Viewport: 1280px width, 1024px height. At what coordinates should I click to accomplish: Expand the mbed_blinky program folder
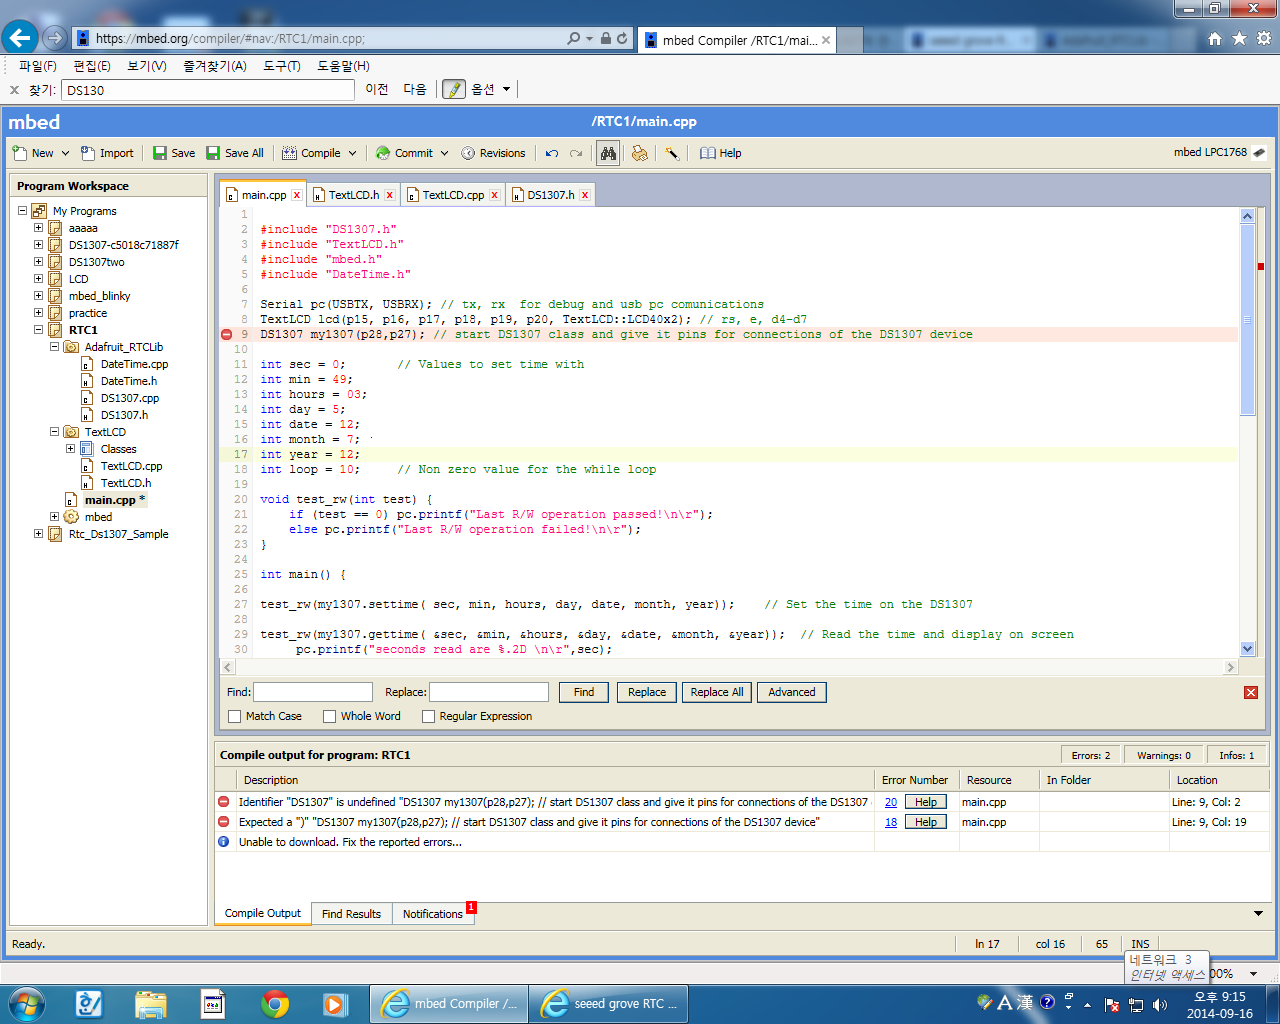click(39, 296)
